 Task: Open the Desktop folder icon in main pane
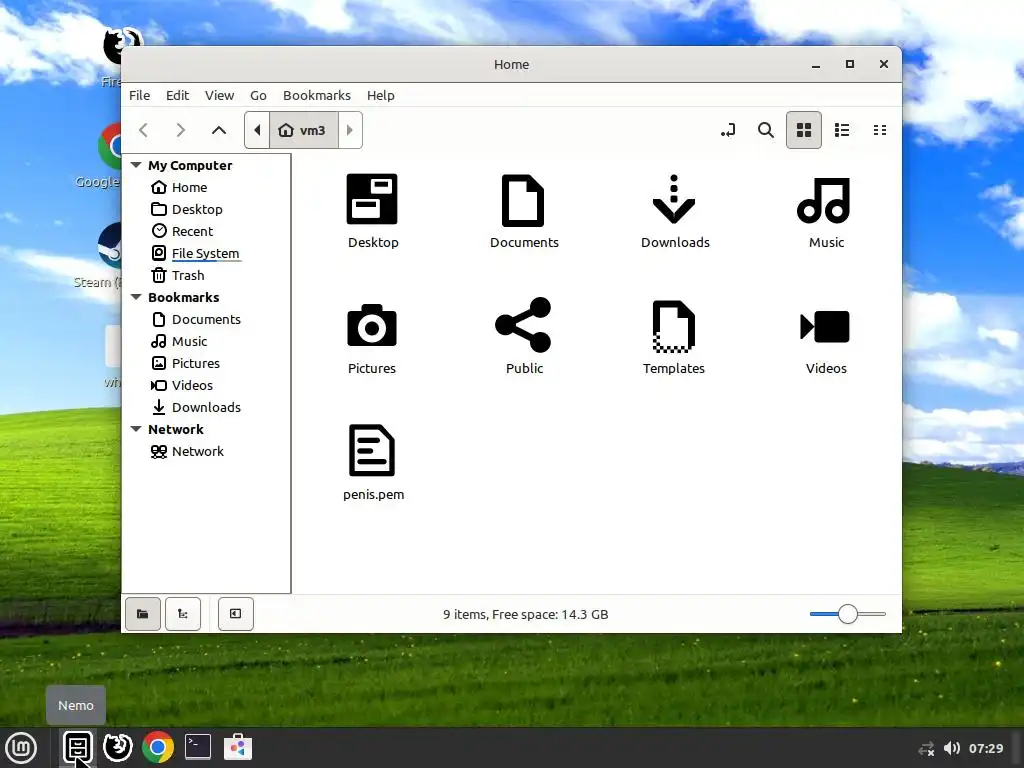(372, 199)
